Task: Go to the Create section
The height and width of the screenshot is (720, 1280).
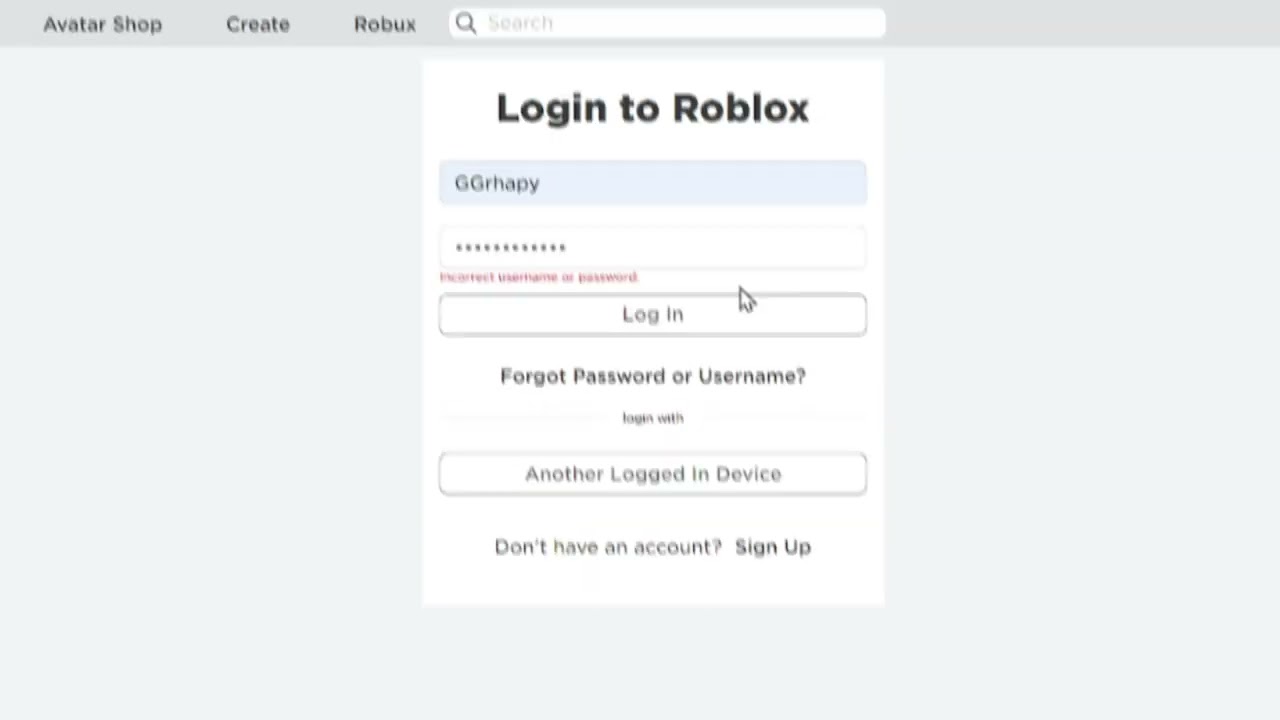Action: (258, 24)
